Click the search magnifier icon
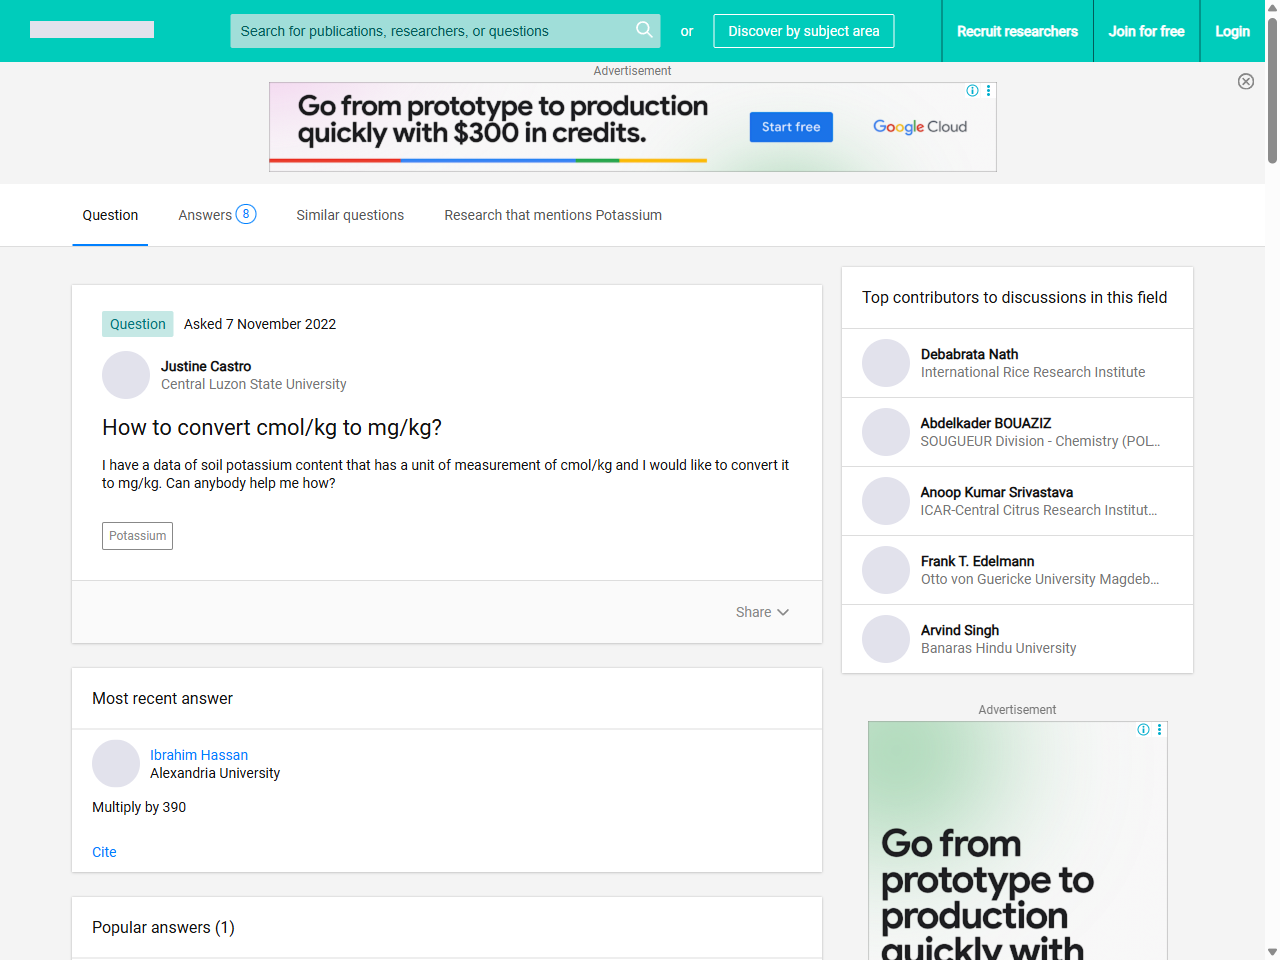Screen dimensions: 1280x960 pos(644,31)
